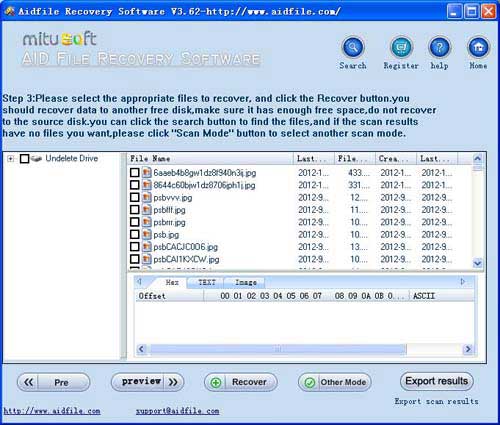Tick checkbox for 6aaeb4b8gw1dz8f940n3ij.jpg
This screenshot has width=500, height=425.
point(135,173)
